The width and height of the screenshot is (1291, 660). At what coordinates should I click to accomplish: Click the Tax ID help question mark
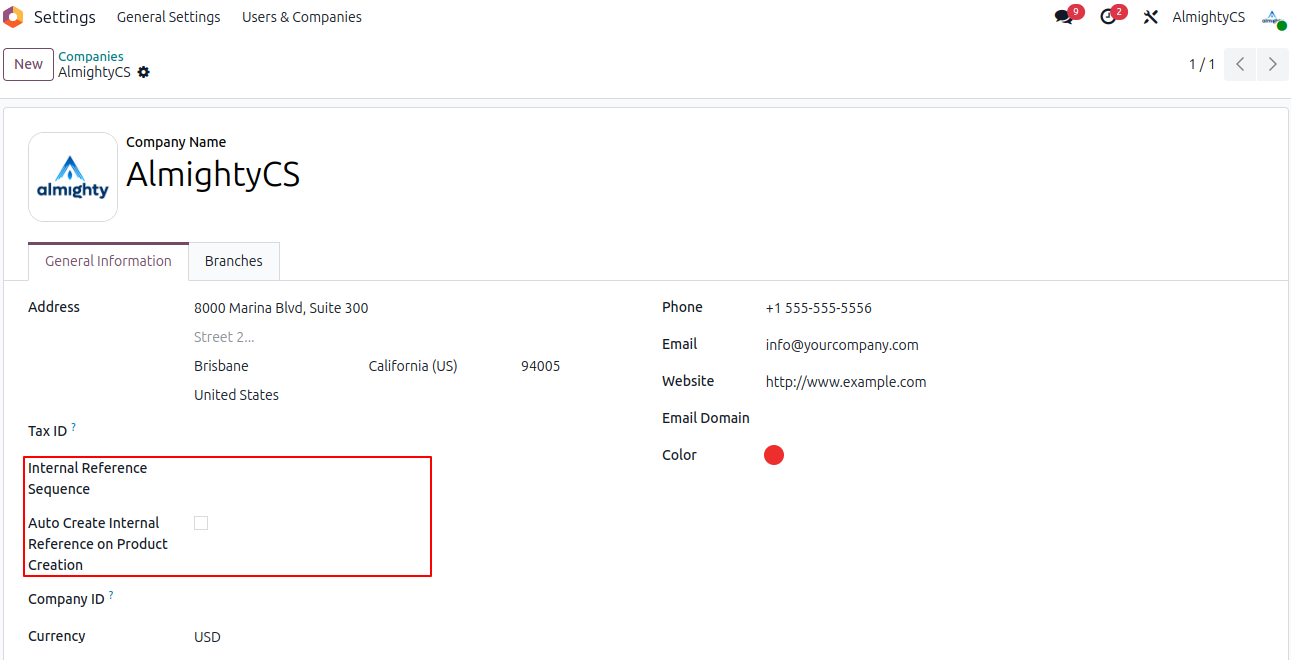click(73, 428)
